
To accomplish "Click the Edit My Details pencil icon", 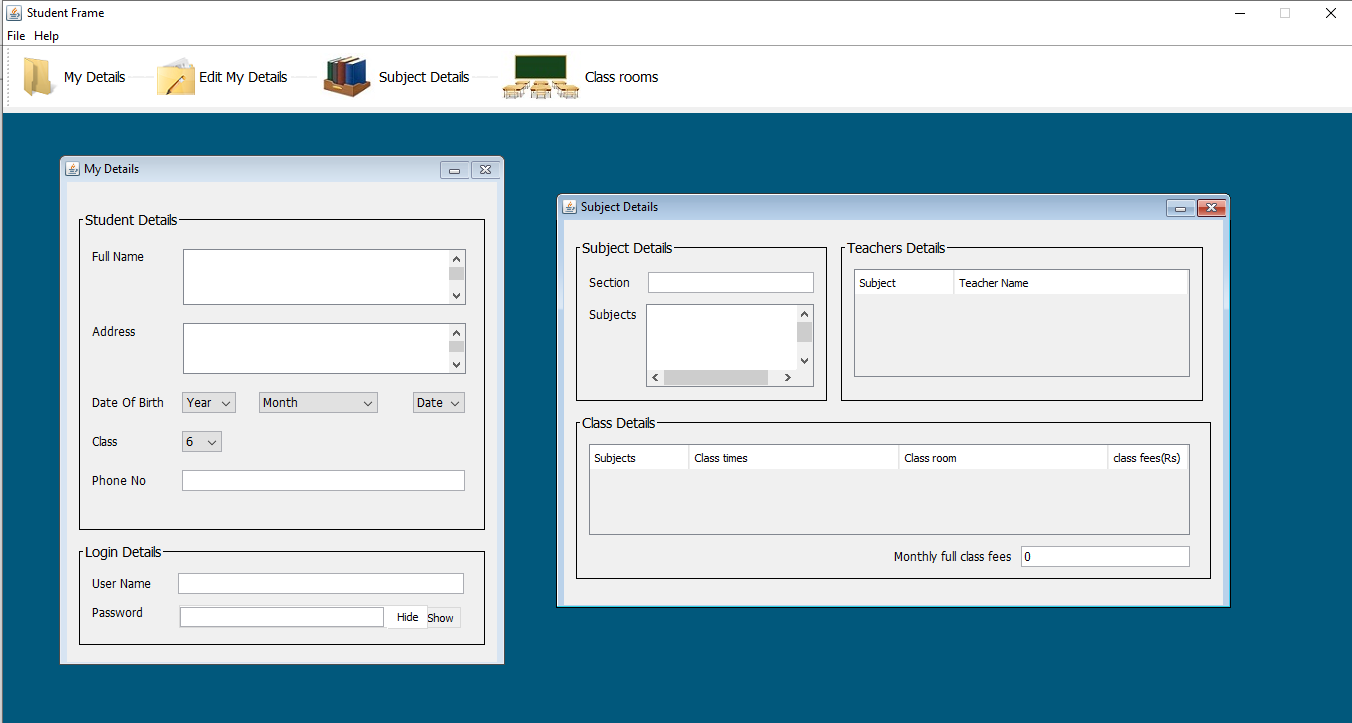I will click(x=176, y=76).
